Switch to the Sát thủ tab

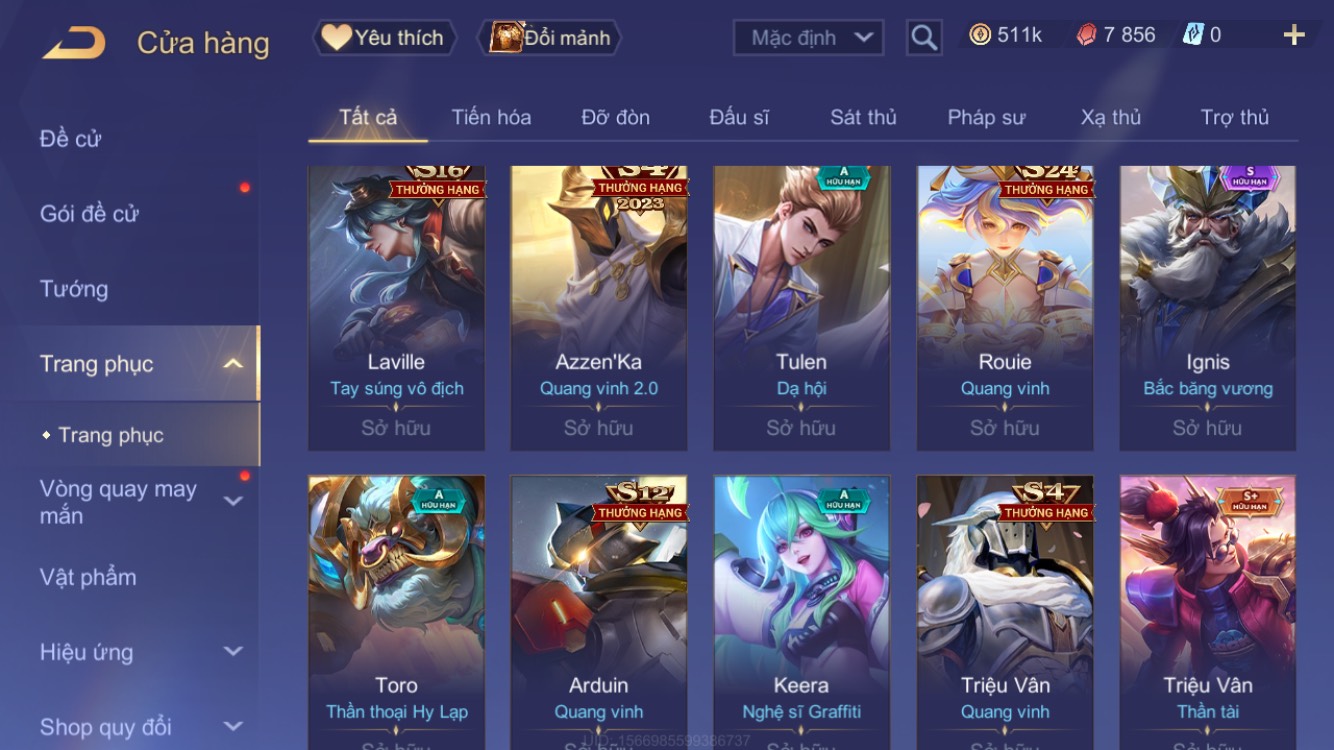863,117
